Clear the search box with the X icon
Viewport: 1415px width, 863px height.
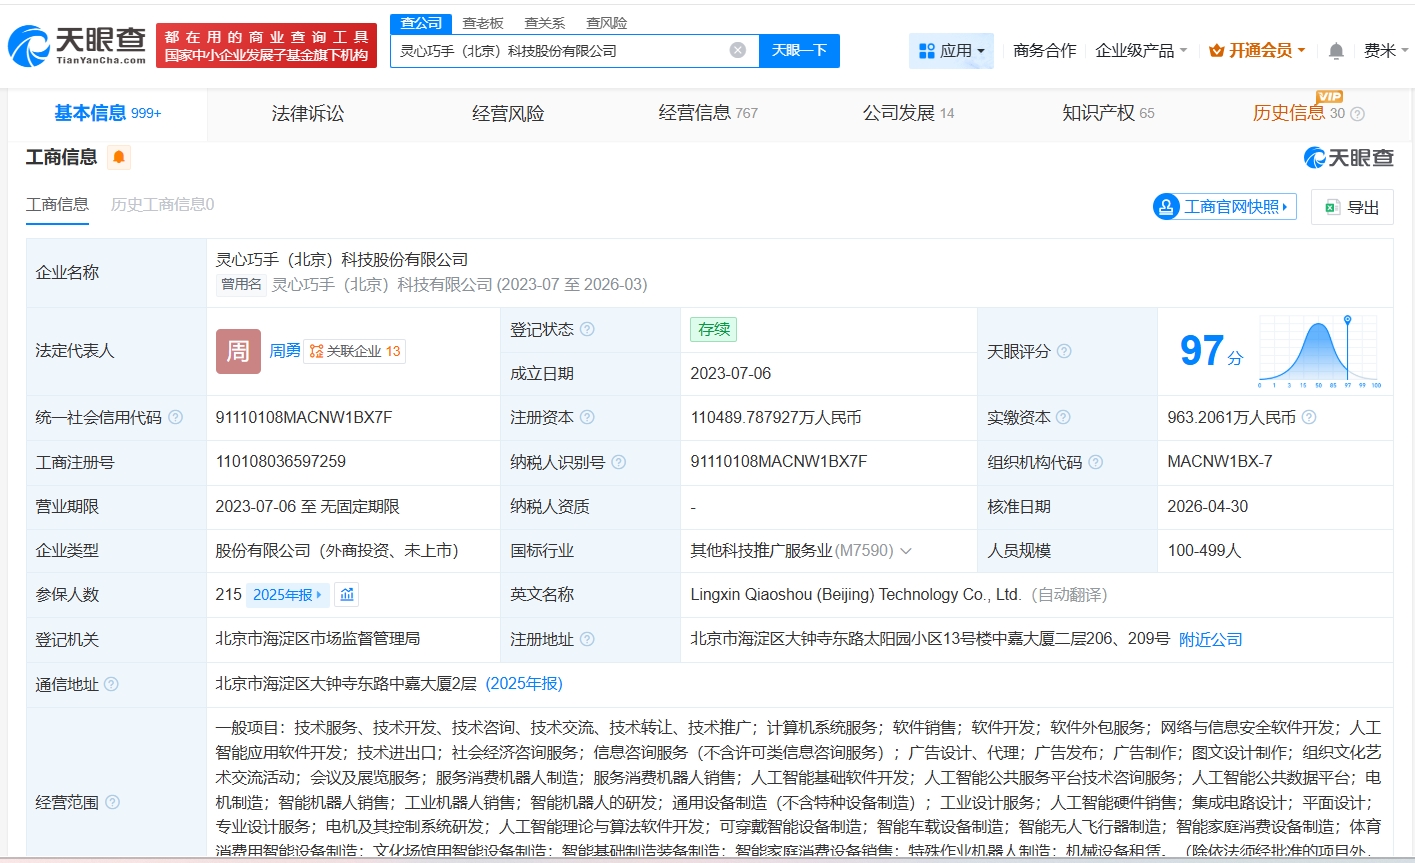tap(738, 50)
